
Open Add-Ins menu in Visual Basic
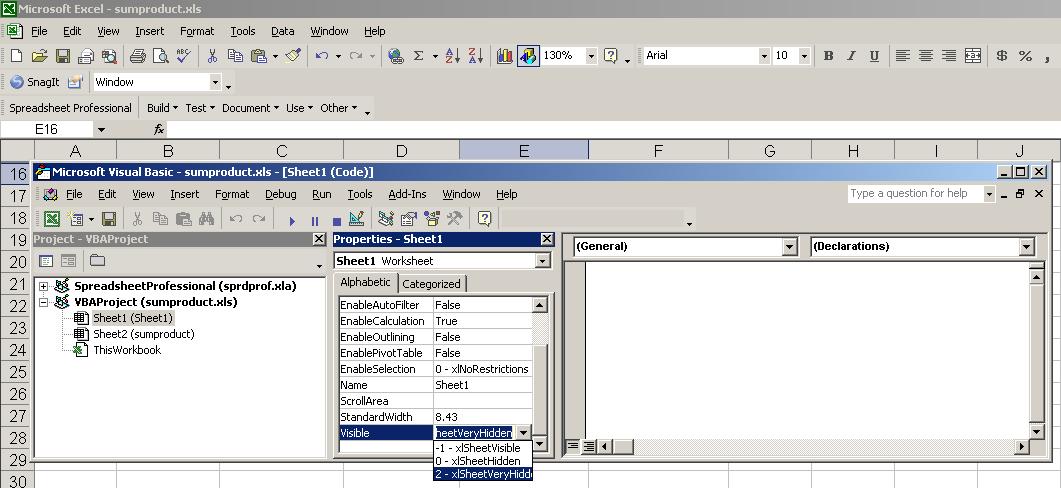pyautogui.click(x=407, y=194)
